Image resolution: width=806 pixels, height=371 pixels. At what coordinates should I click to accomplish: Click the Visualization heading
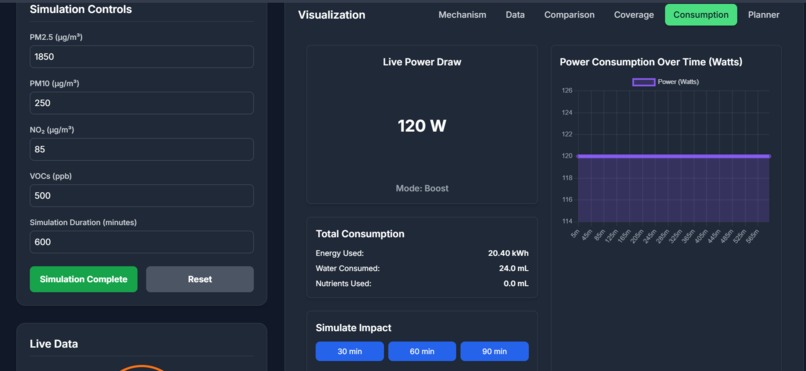tap(332, 15)
